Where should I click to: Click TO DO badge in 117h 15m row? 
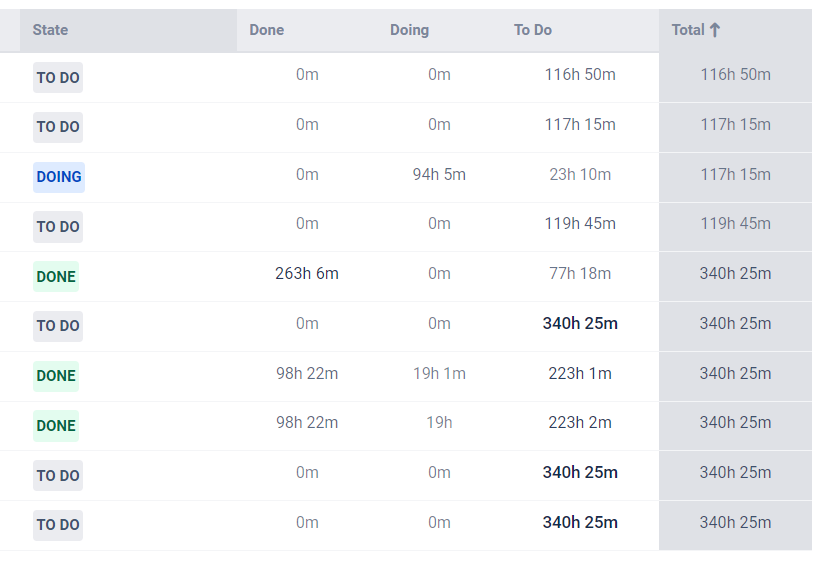pyautogui.click(x=58, y=127)
